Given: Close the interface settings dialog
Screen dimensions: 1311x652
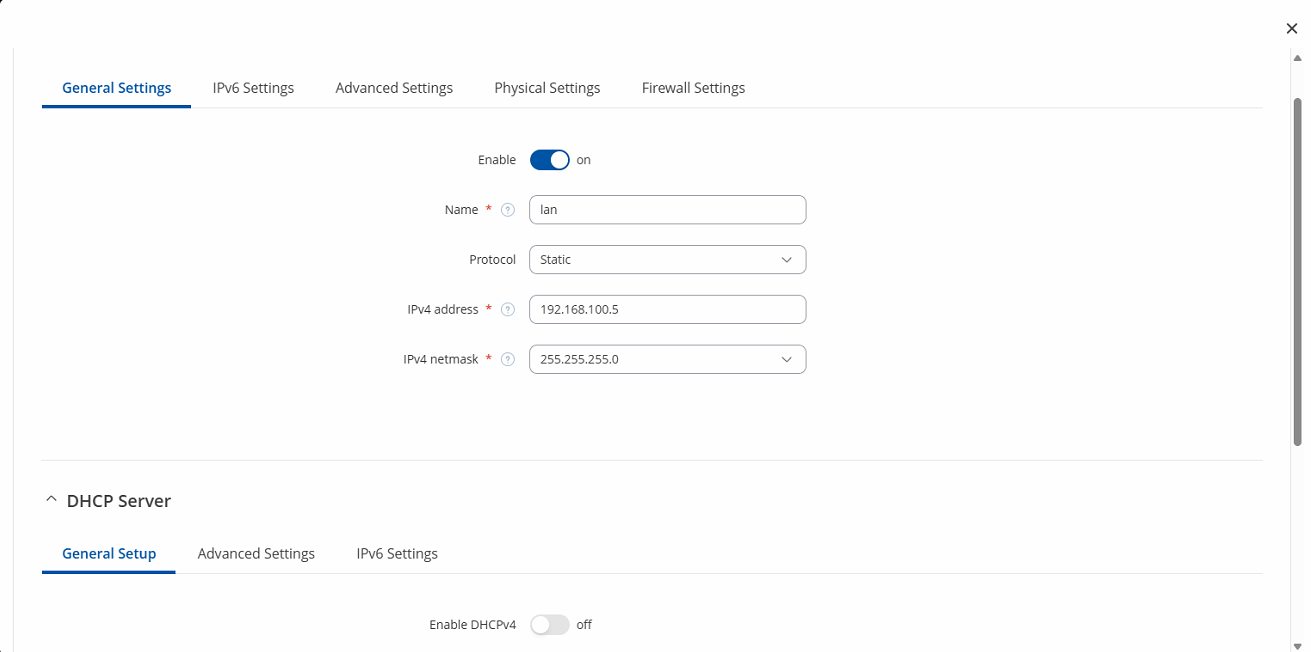Looking at the screenshot, I should pos(1291,28).
